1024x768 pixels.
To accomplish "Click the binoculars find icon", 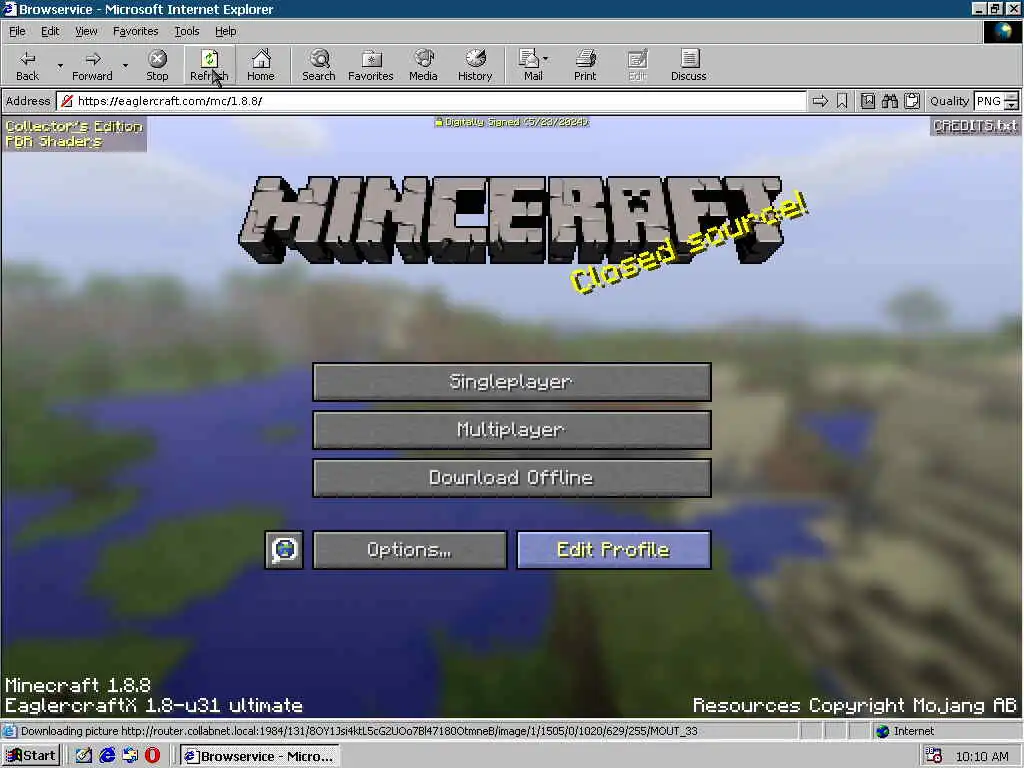I will point(889,101).
